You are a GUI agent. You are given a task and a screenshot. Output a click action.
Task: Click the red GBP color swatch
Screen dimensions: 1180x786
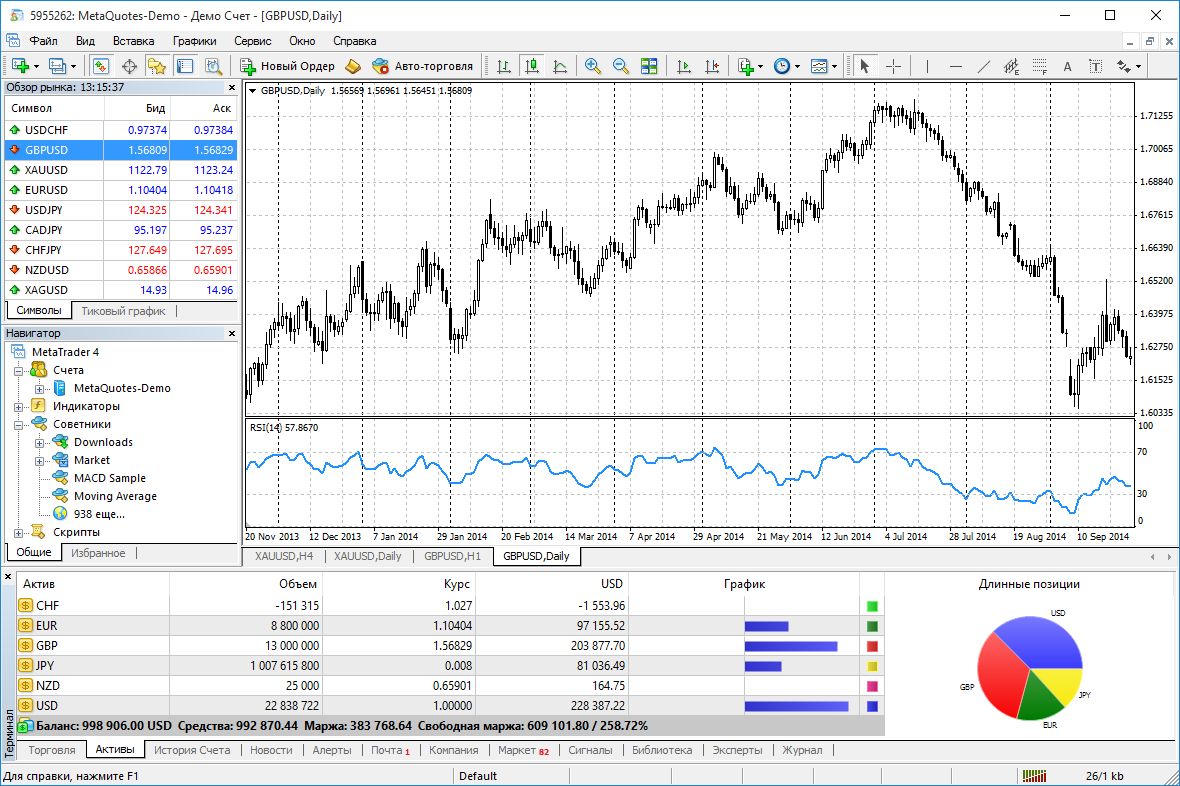point(872,646)
